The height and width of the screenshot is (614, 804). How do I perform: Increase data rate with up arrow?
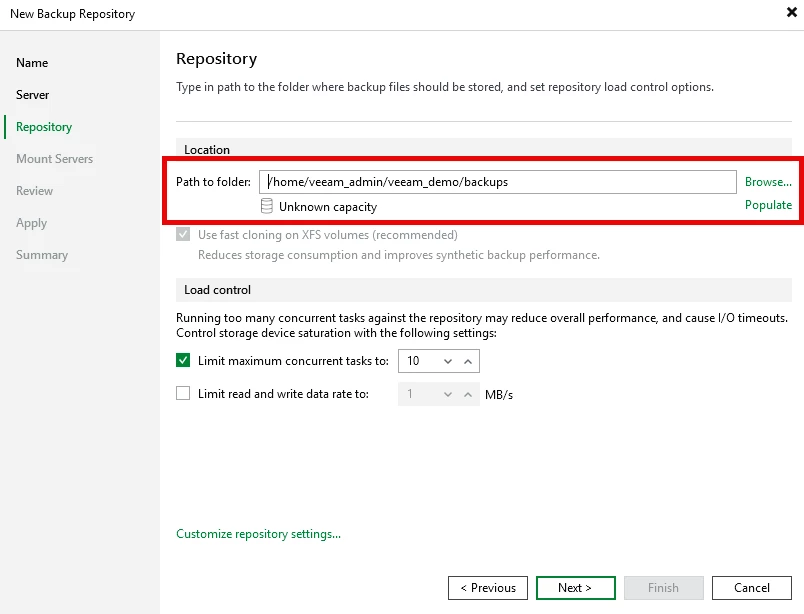[x=468, y=394]
